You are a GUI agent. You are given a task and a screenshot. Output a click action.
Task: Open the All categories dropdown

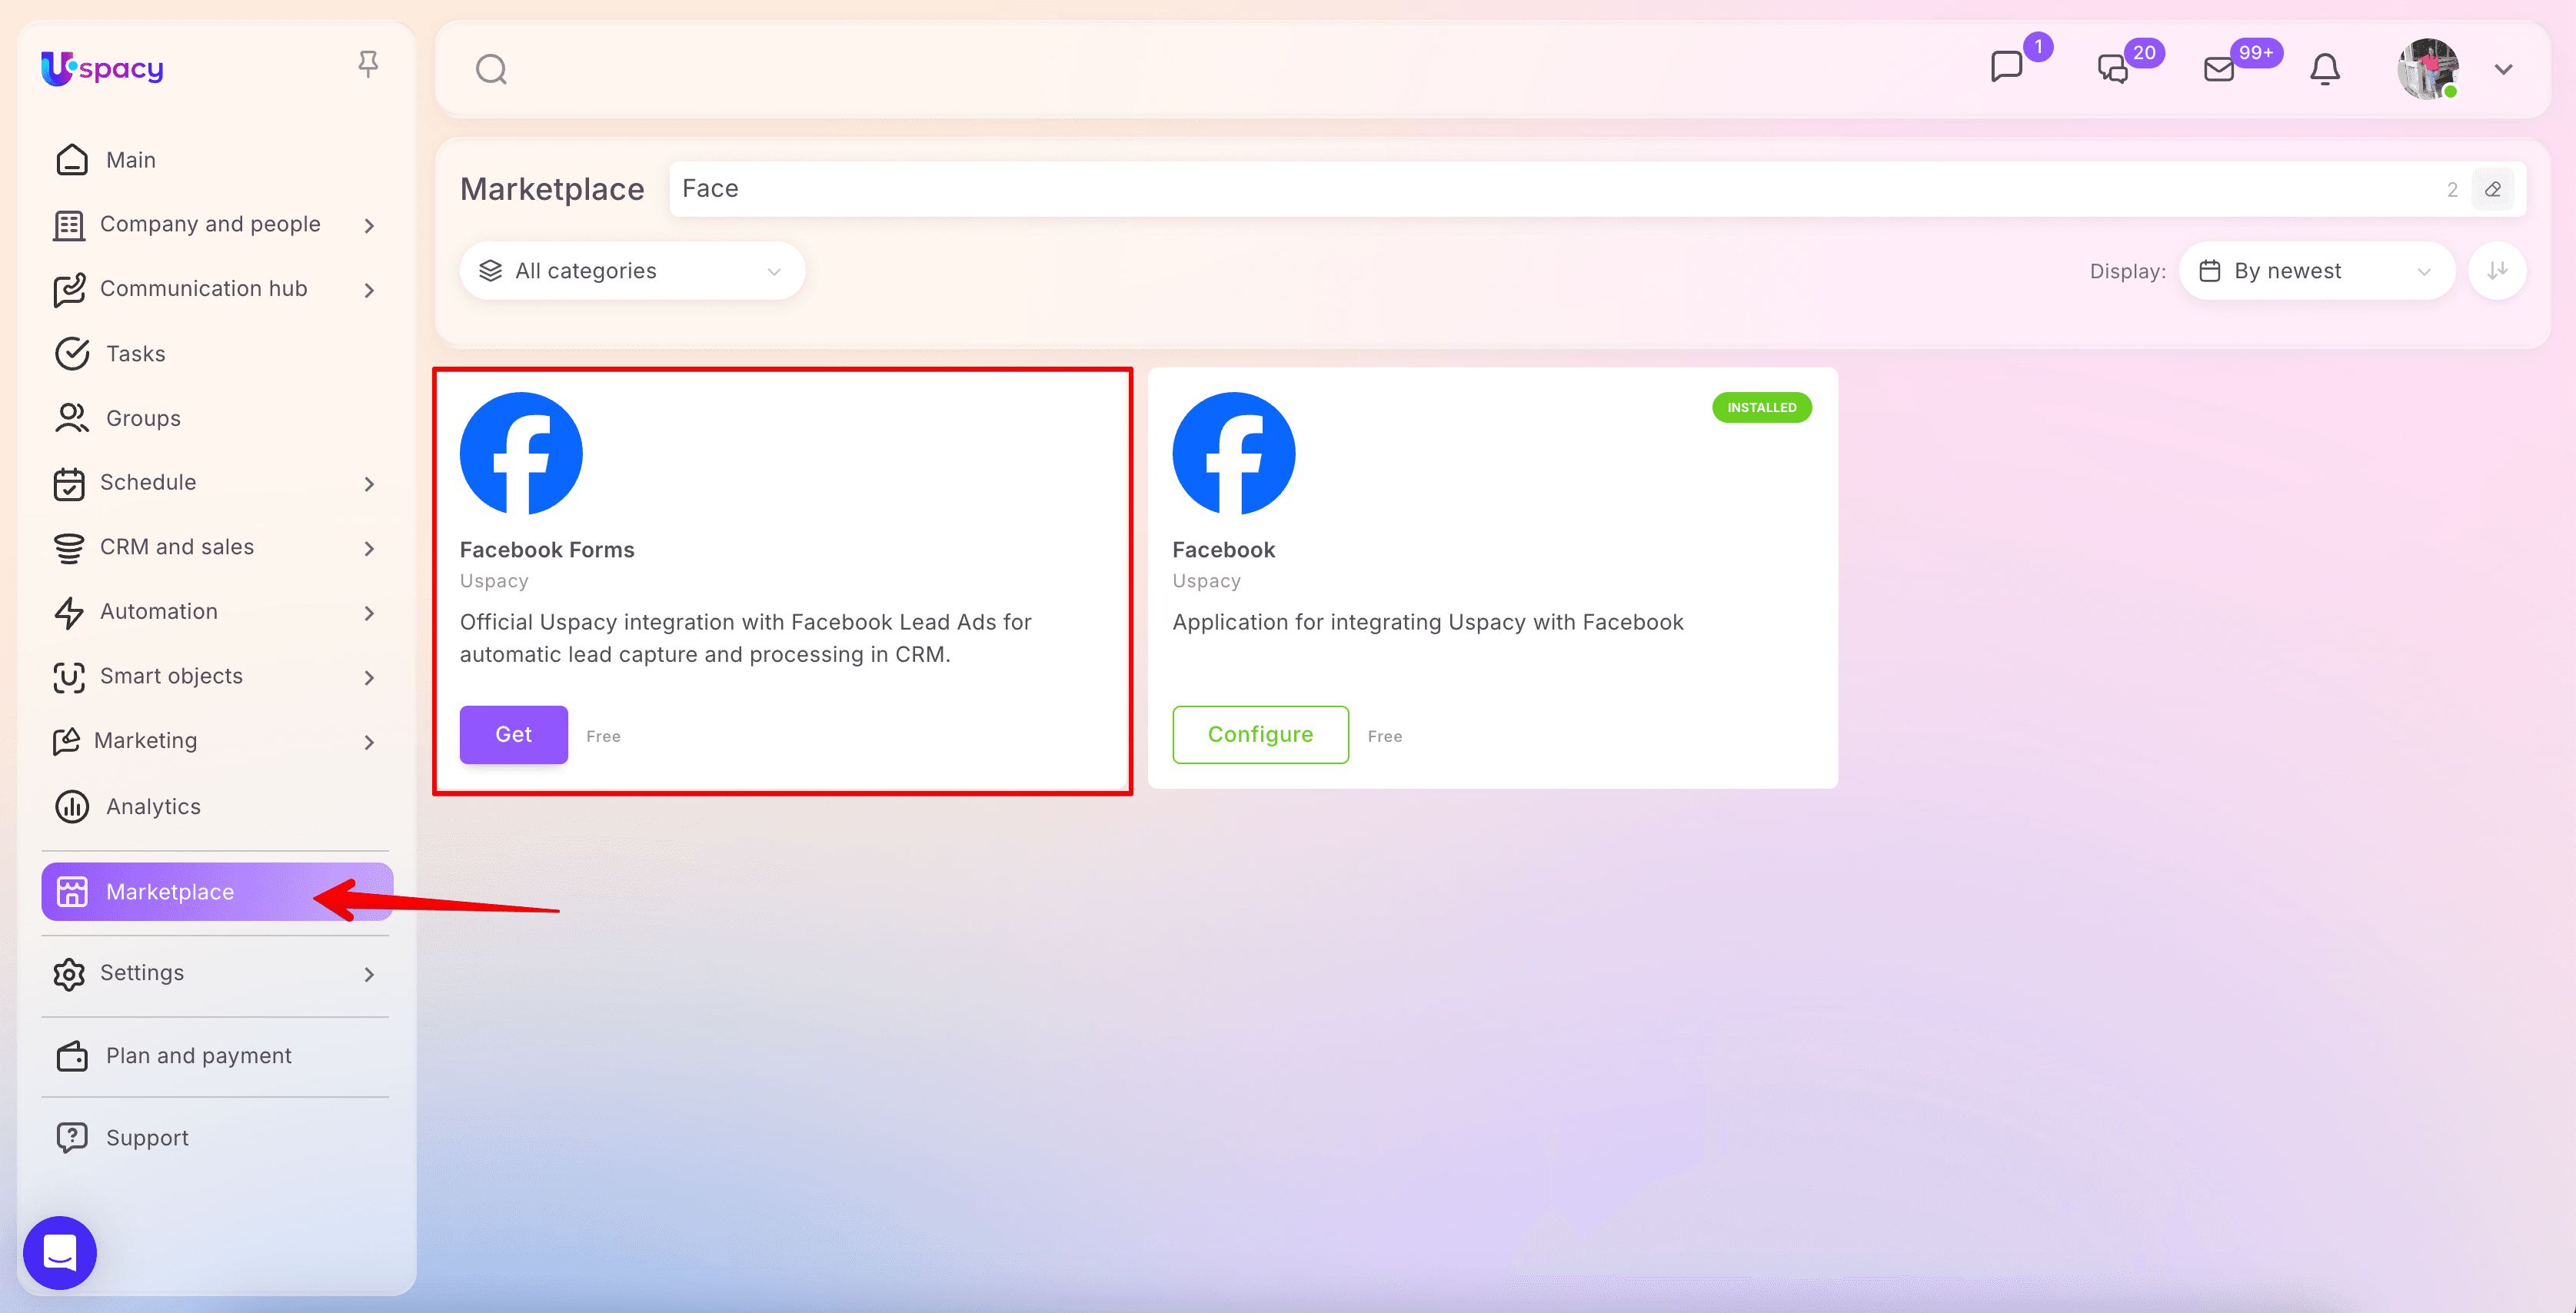click(x=632, y=270)
